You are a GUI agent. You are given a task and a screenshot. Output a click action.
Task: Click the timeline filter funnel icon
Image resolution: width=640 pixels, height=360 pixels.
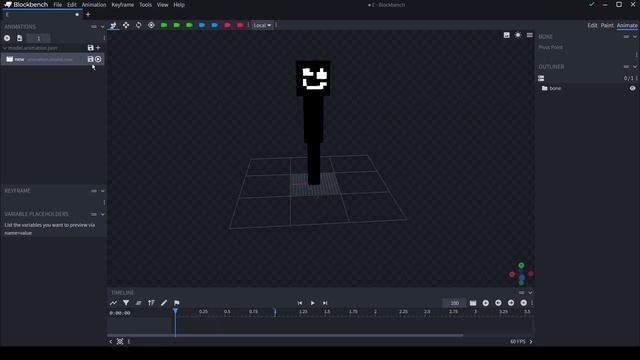coord(126,303)
